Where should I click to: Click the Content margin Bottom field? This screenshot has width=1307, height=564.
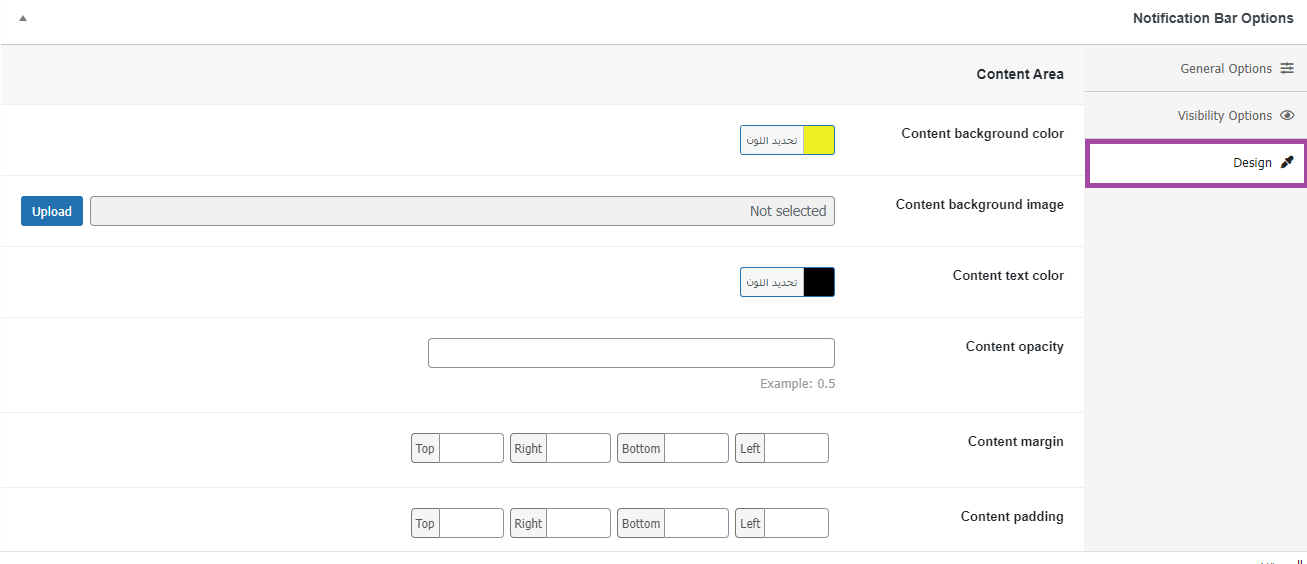(696, 448)
